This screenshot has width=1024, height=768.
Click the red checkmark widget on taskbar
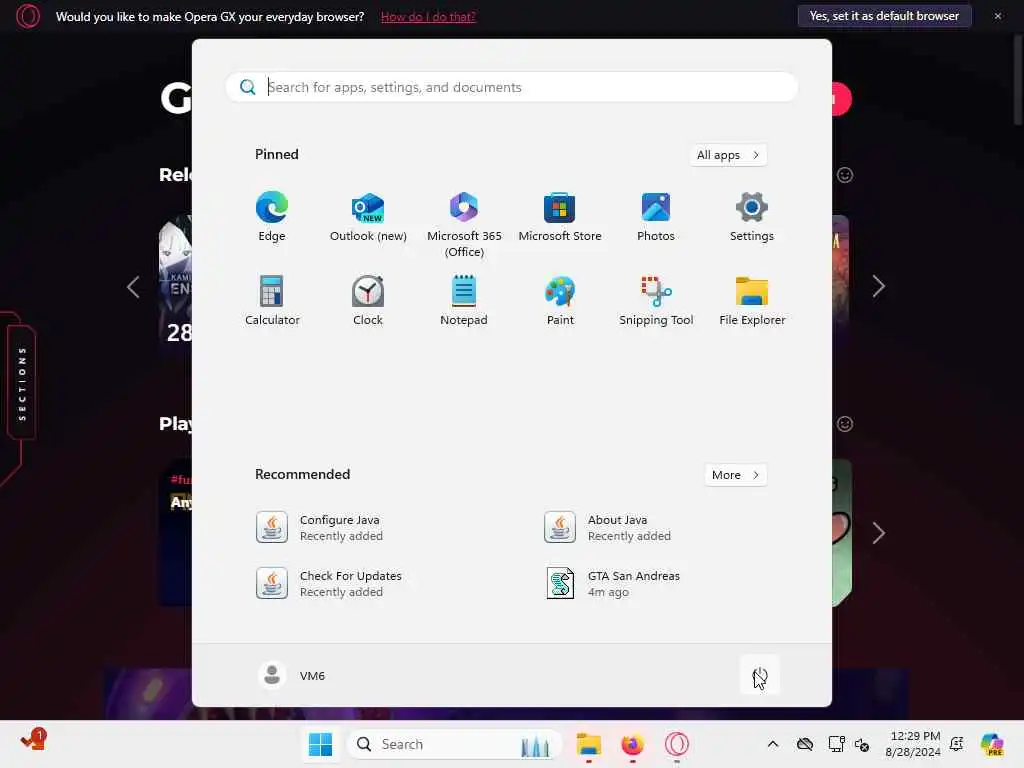pyautogui.click(x=33, y=740)
